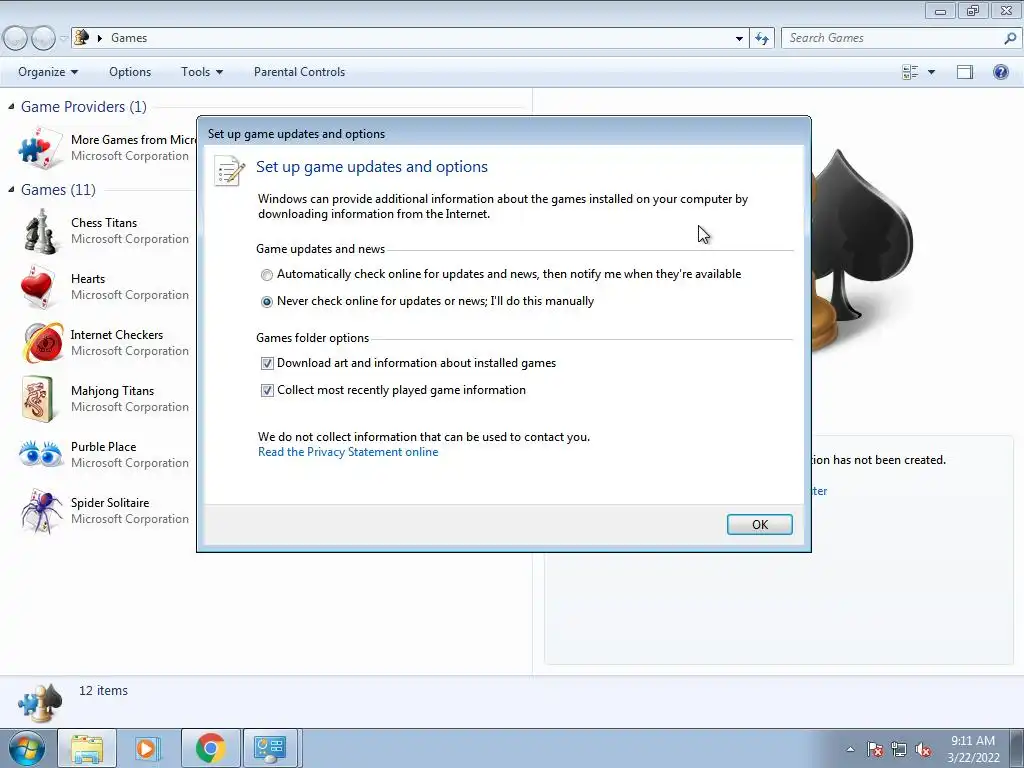Select the Chess Titans game icon
The image size is (1024, 768).
[40, 231]
